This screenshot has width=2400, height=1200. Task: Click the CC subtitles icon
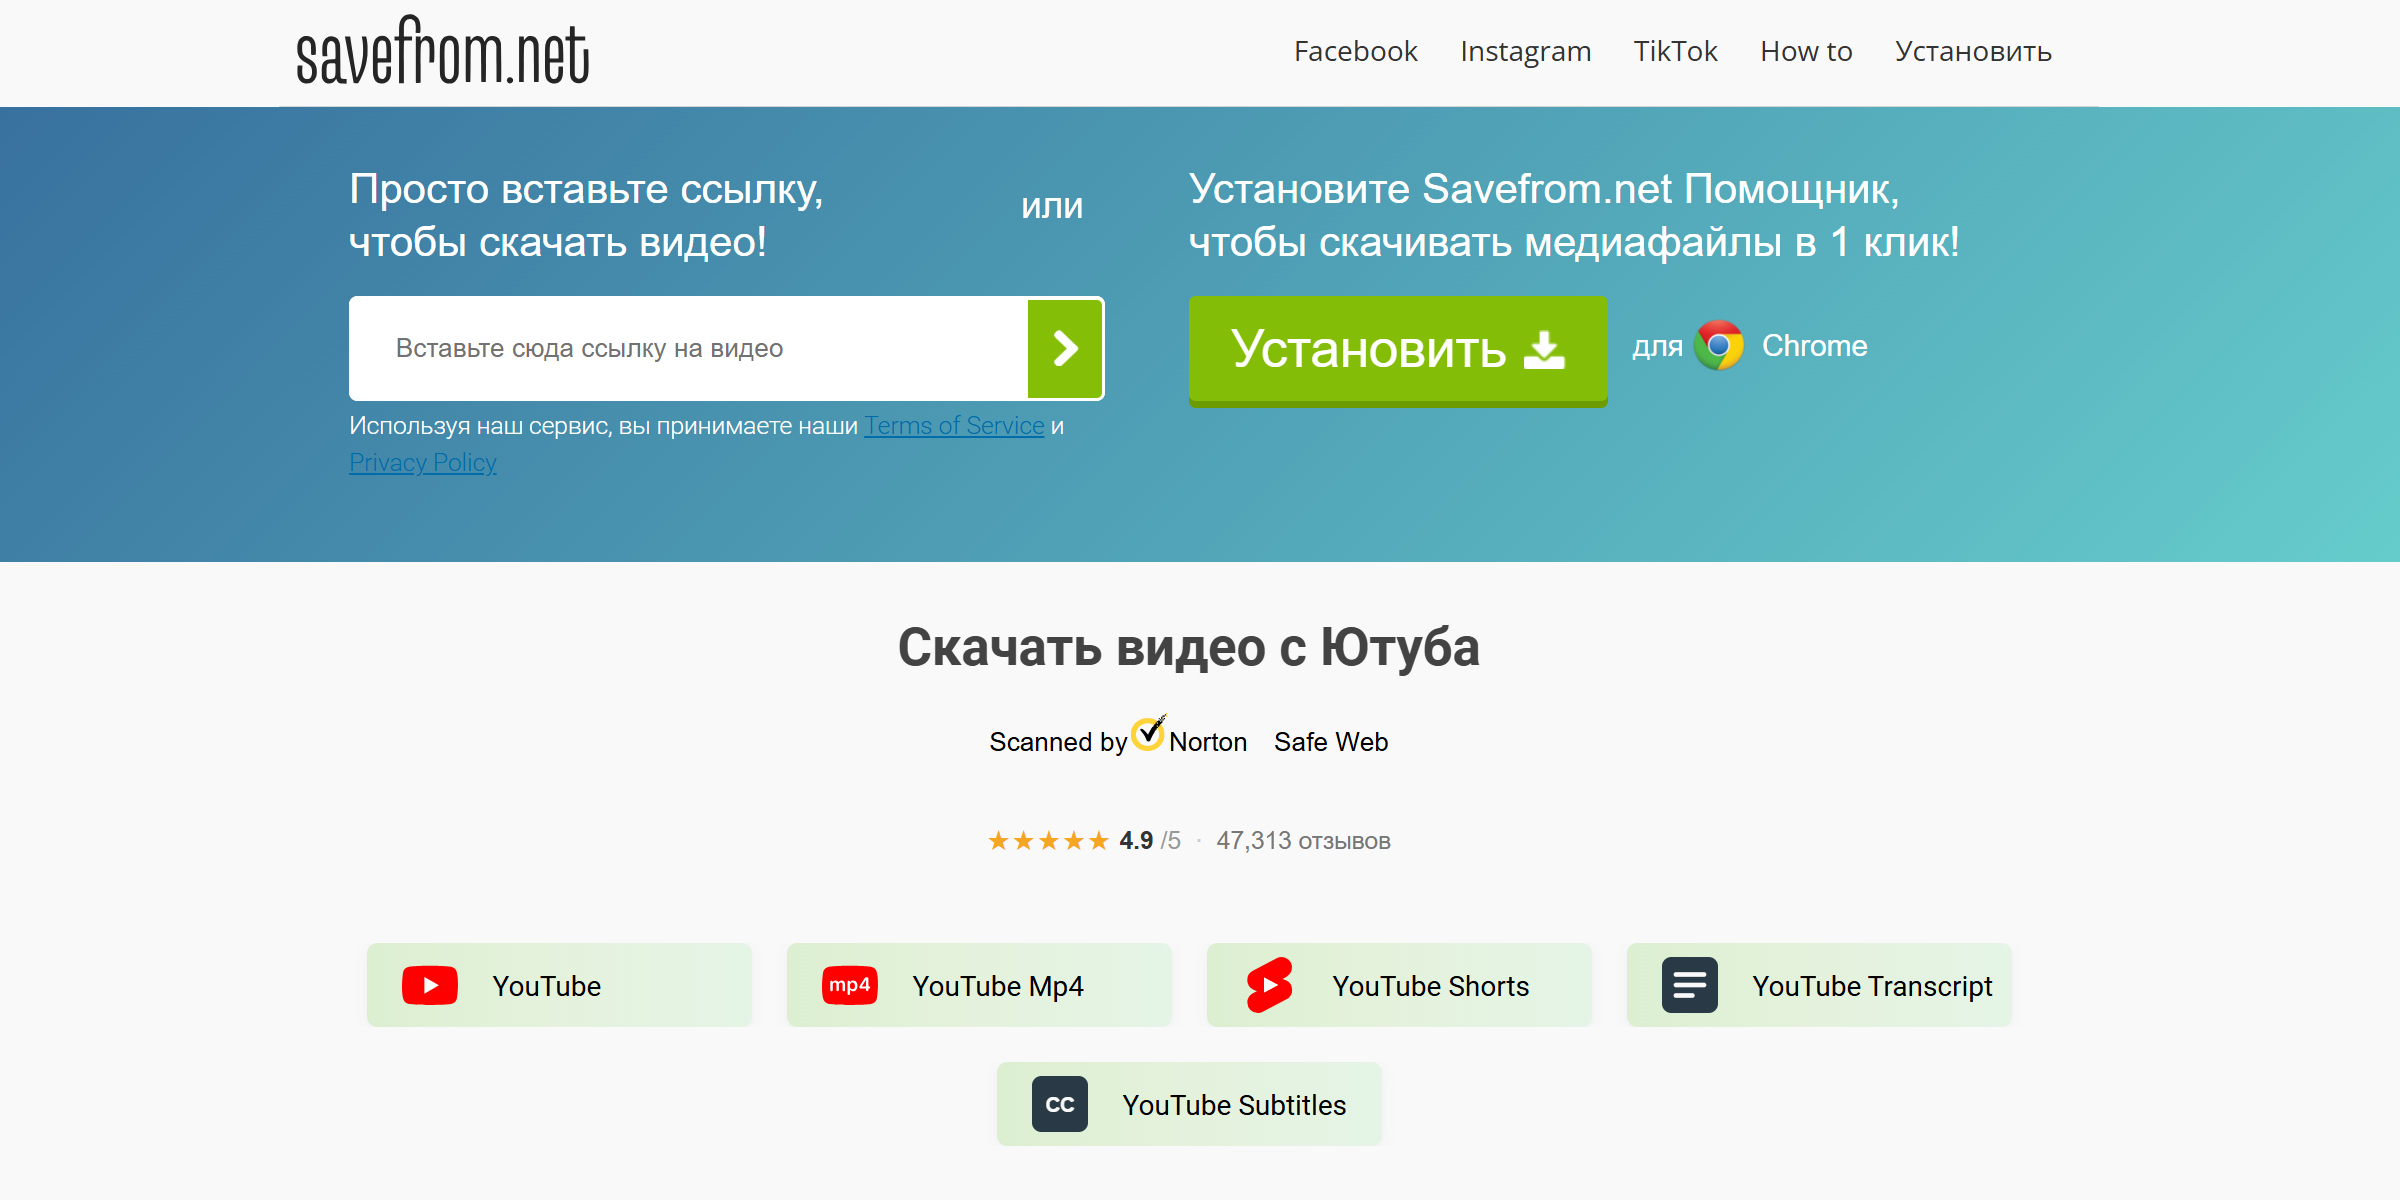1060,1105
